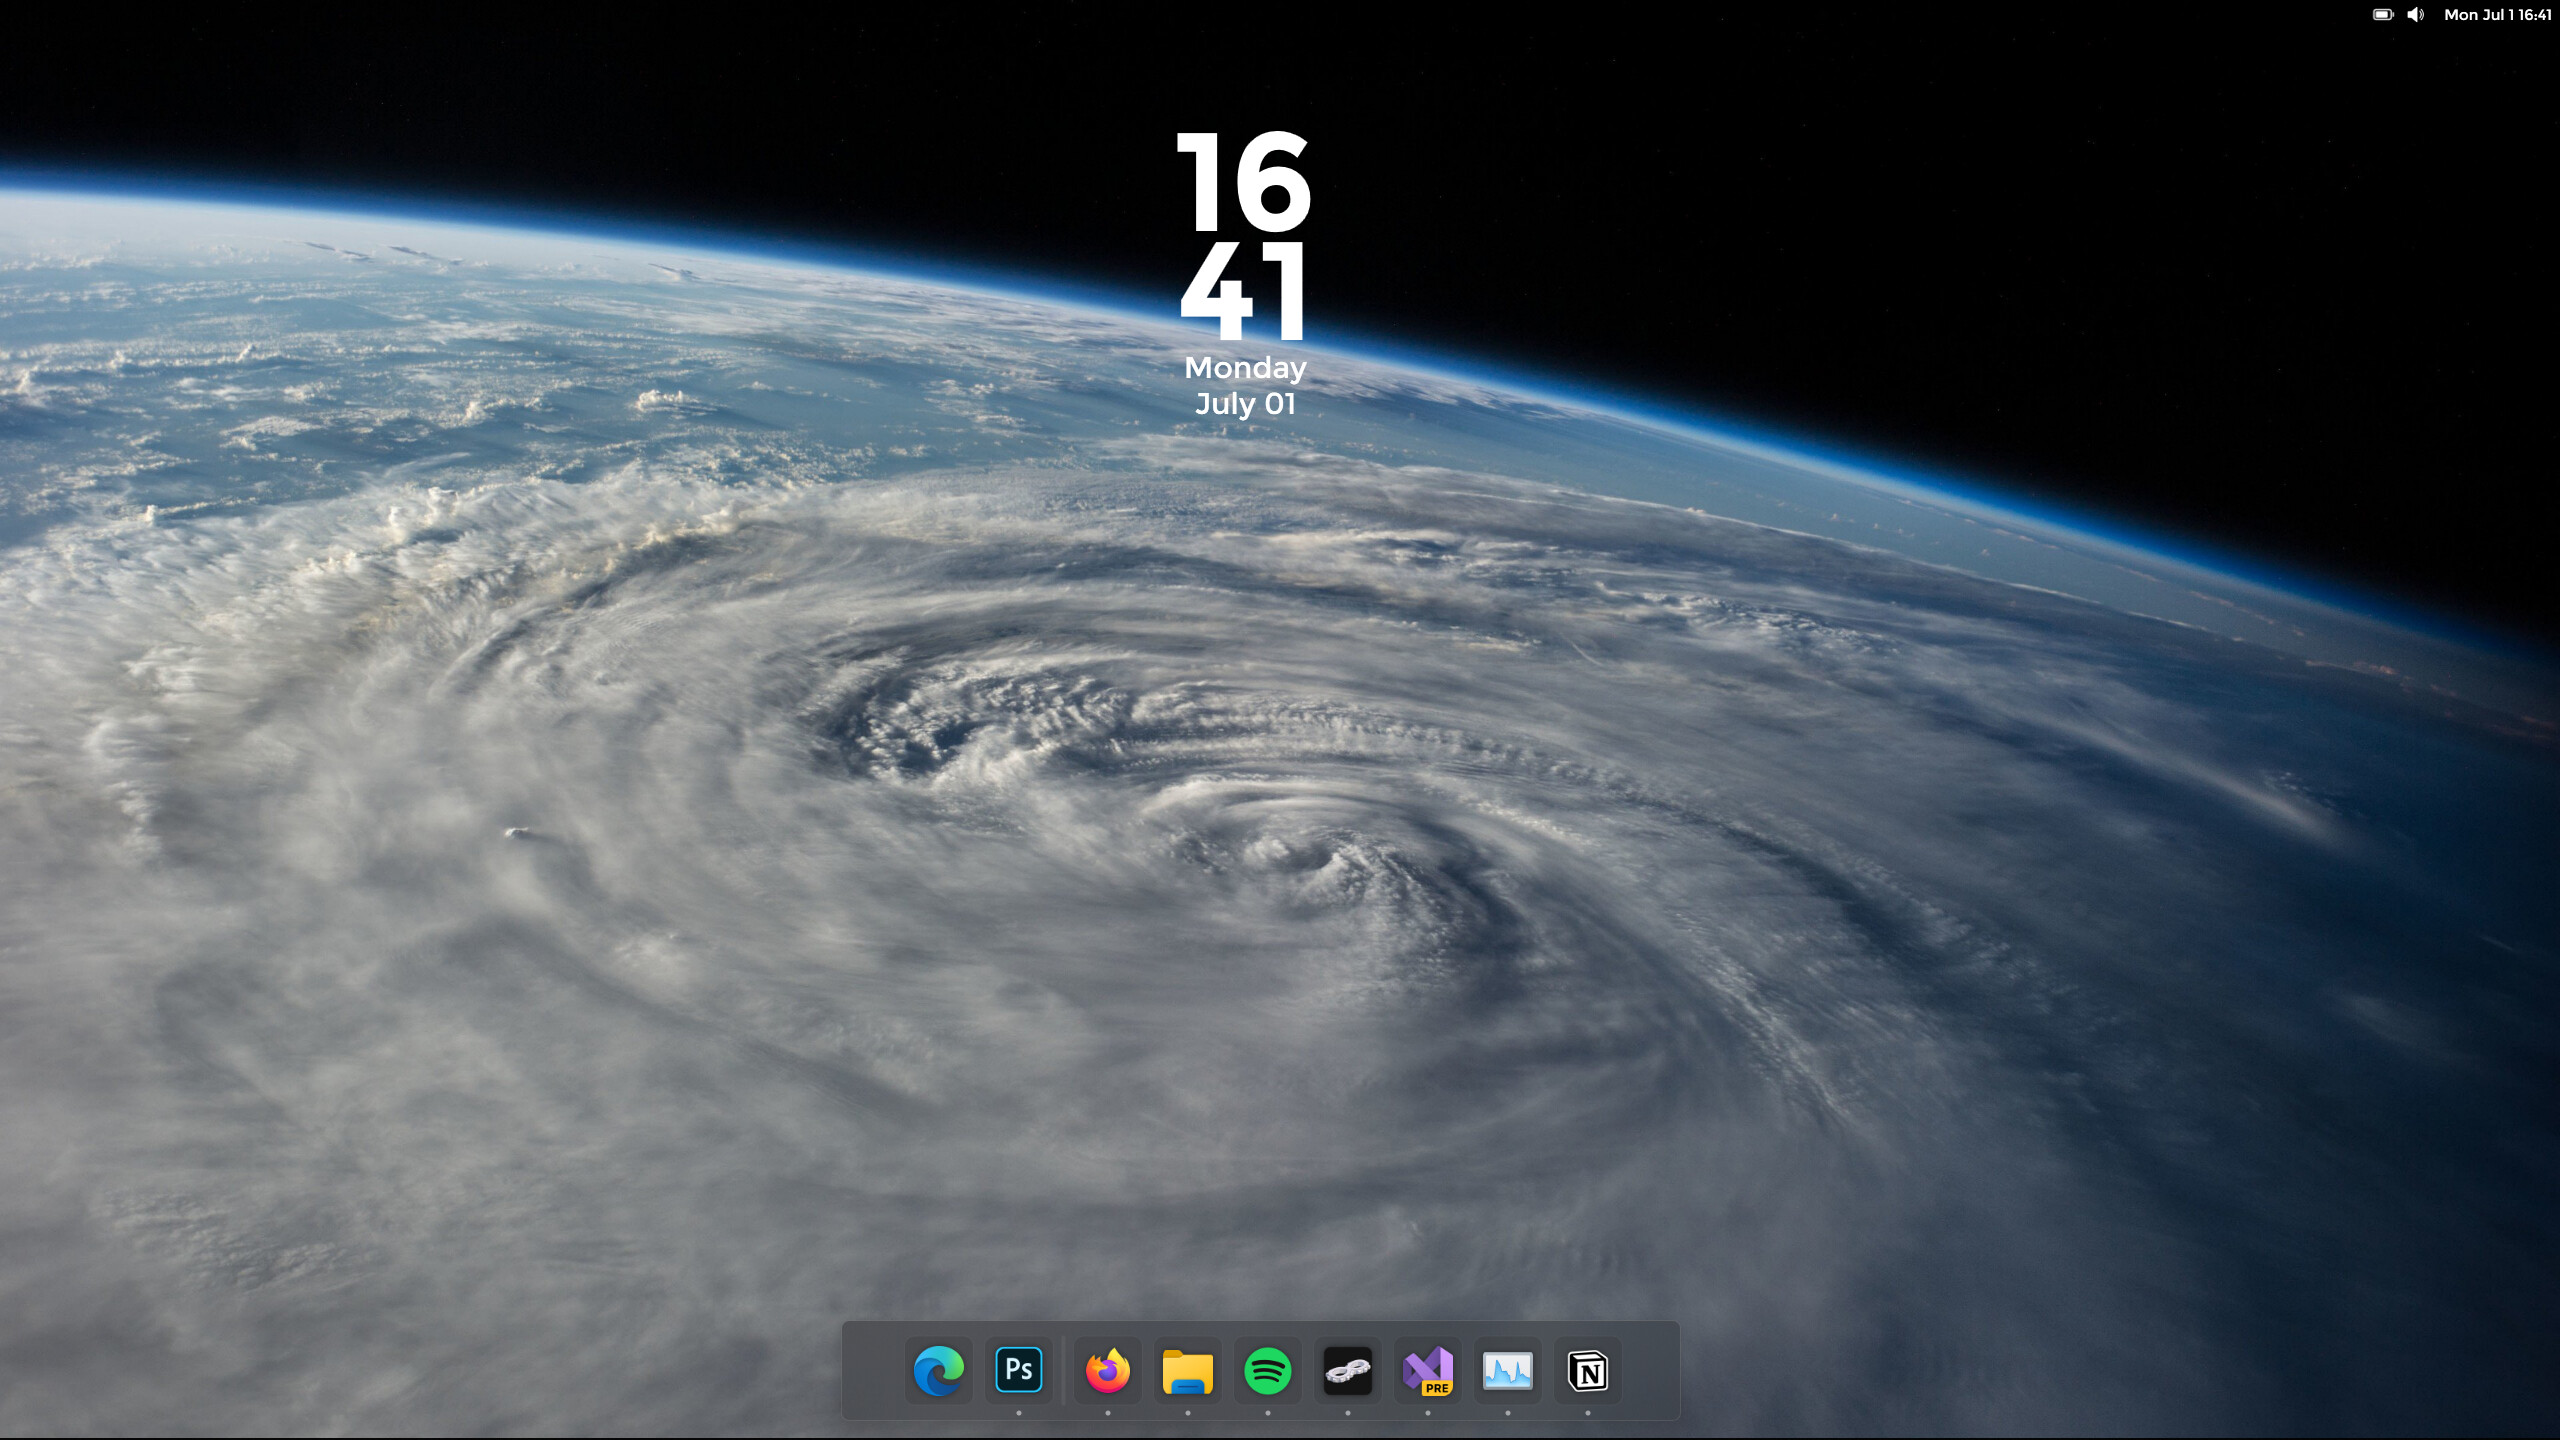This screenshot has width=2560, height=1440.
Task: Launch Visual Studio Preview from the dock
Action: (1428, 1372)
